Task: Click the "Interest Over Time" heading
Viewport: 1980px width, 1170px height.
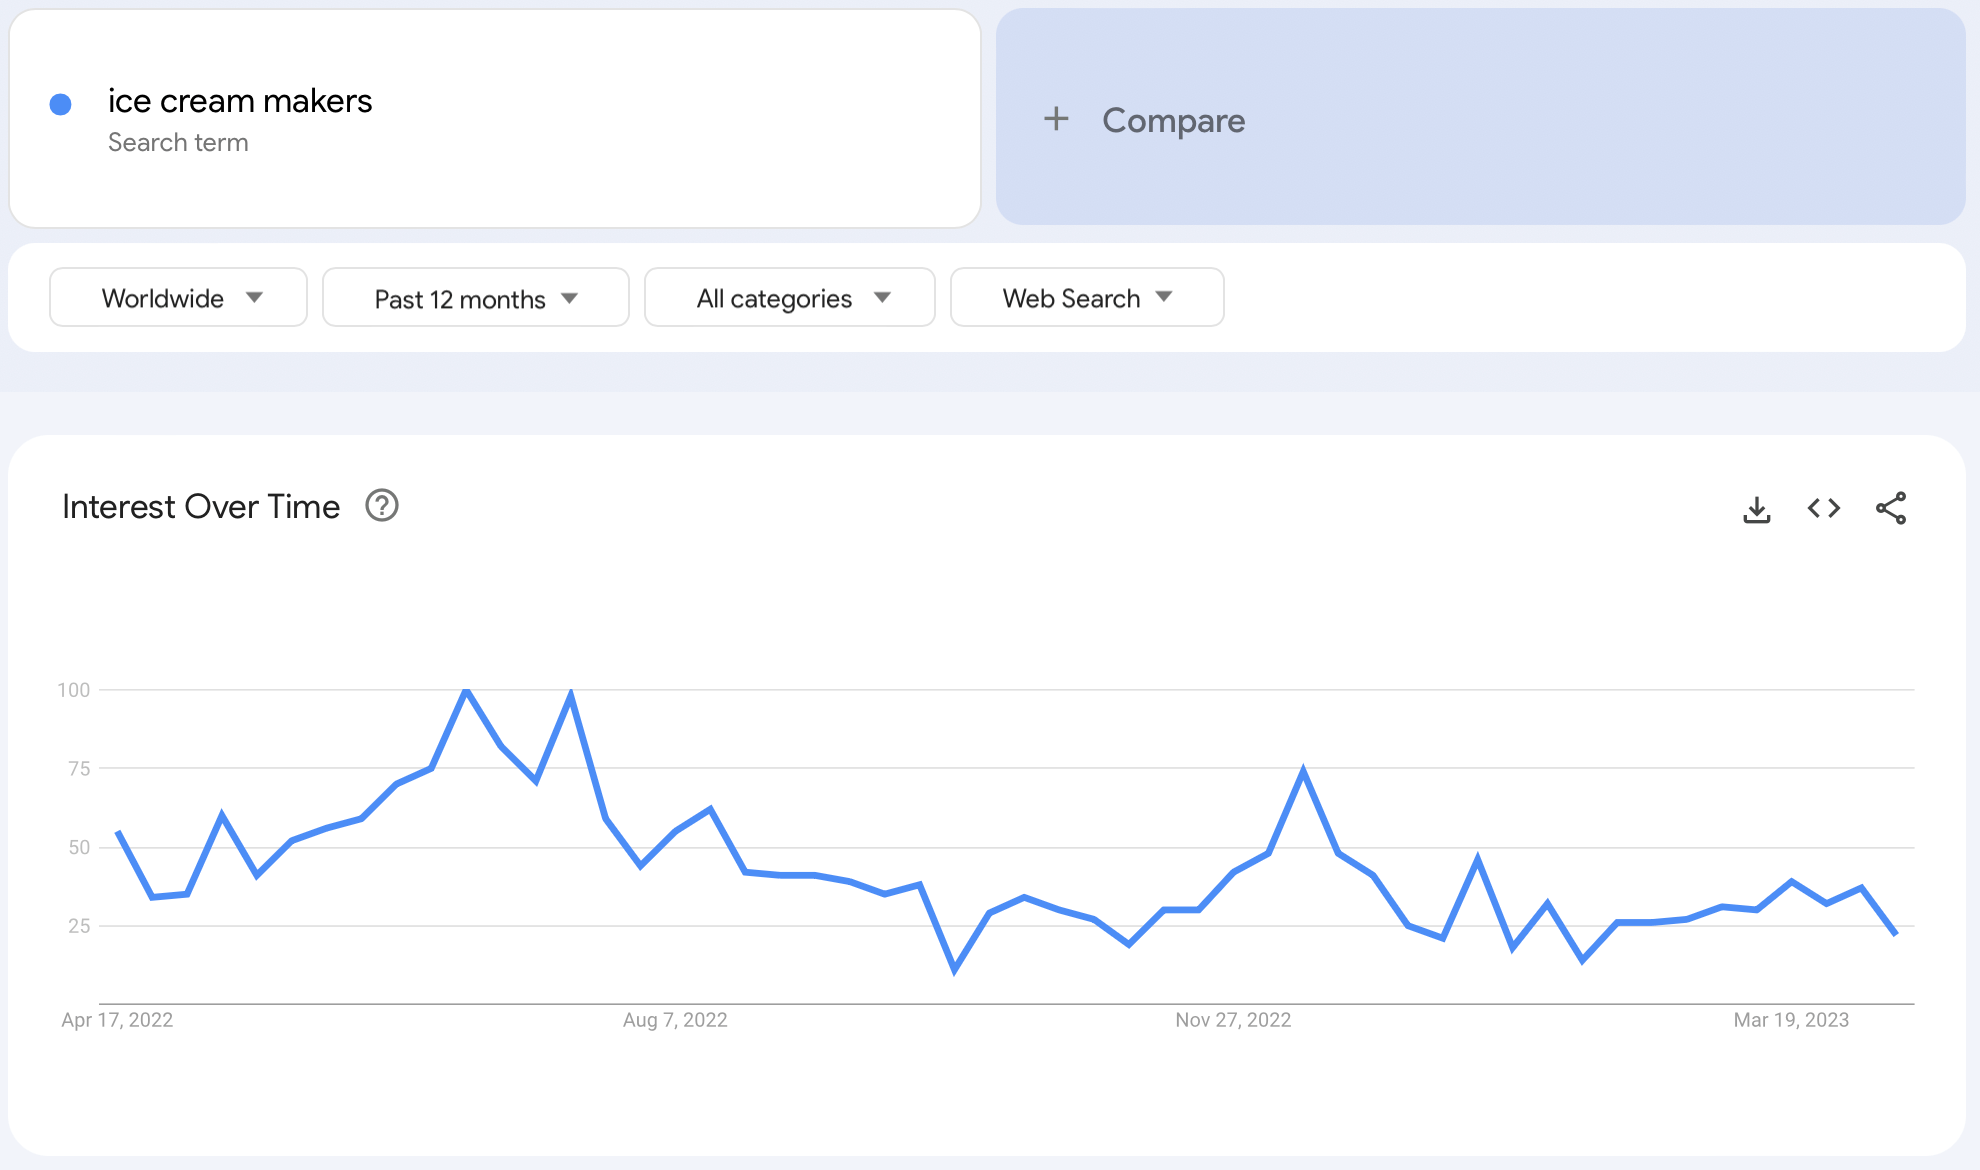Action: pyautogui.click(x=201, y=507)
